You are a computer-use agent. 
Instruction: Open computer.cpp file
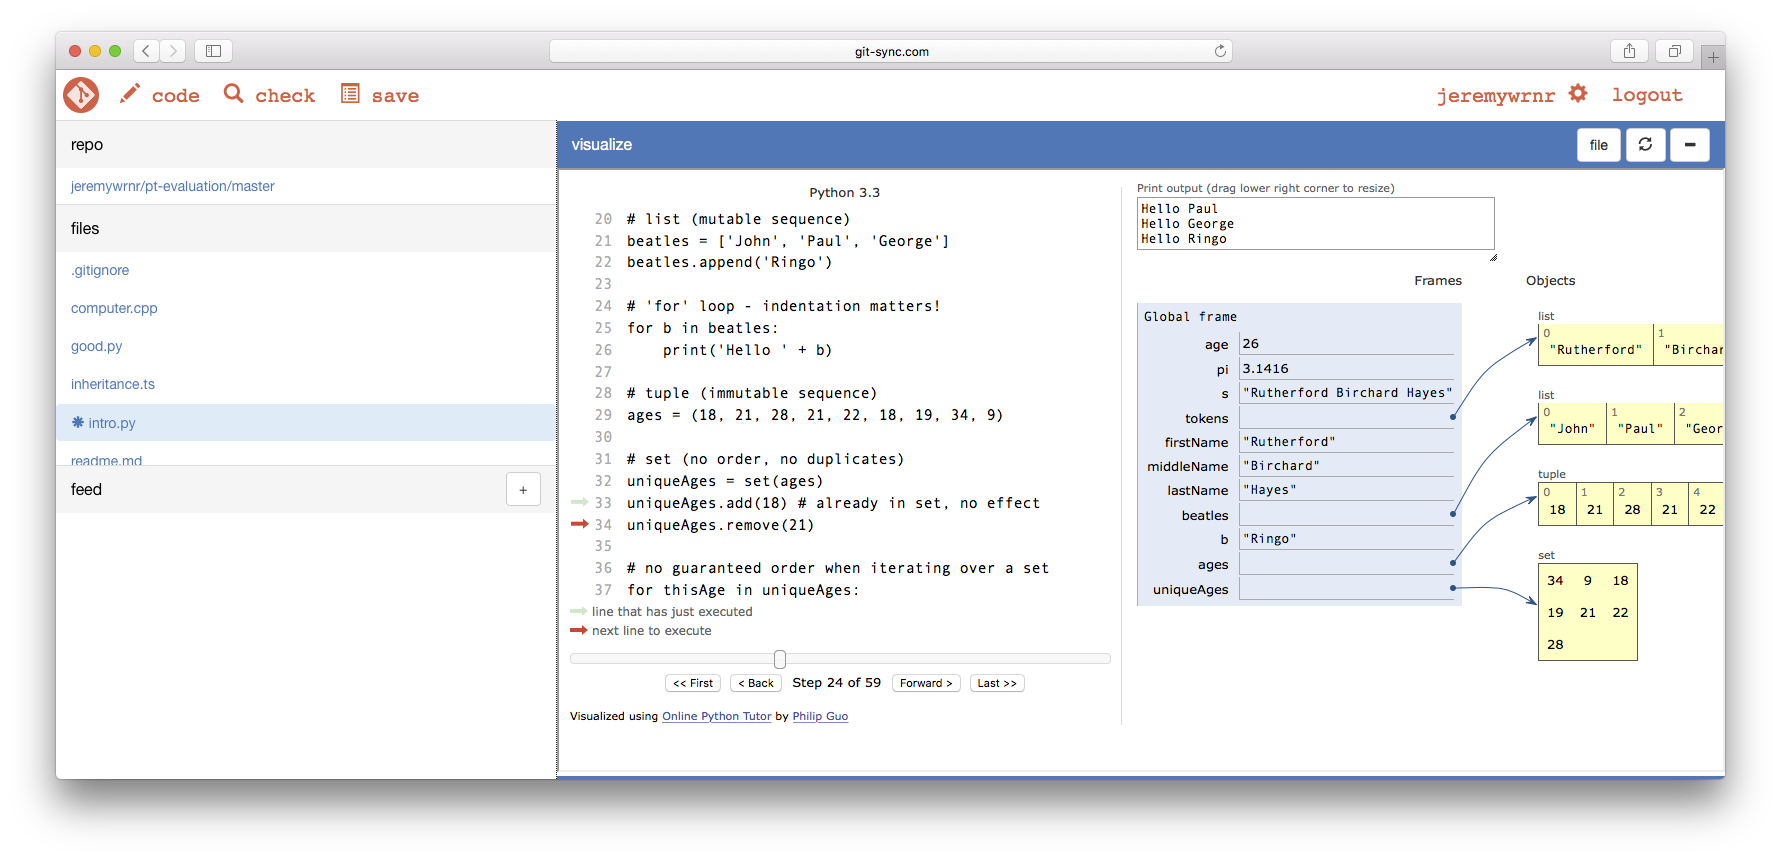pos(114,308)
